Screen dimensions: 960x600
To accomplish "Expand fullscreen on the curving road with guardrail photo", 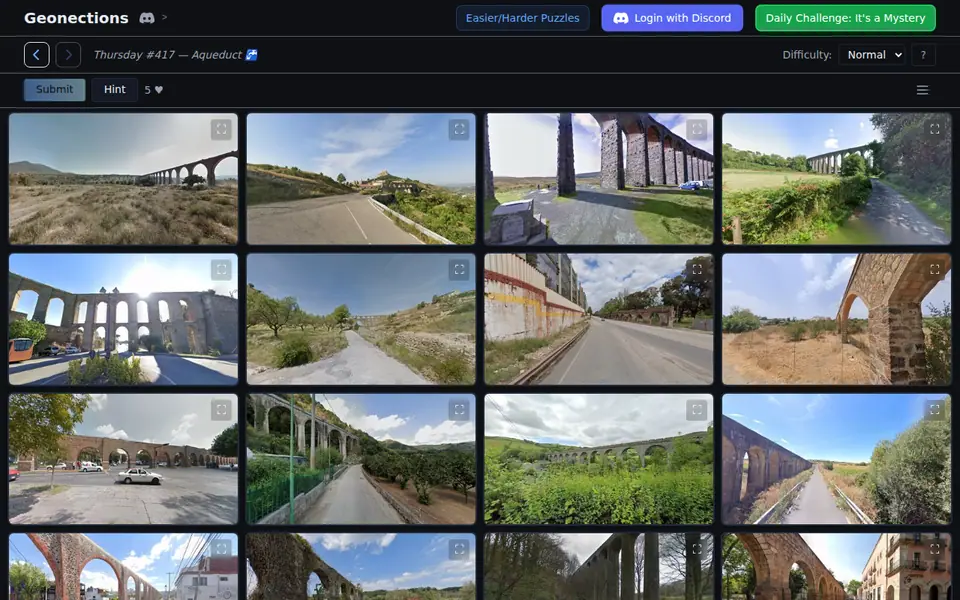I will (459, 129).
